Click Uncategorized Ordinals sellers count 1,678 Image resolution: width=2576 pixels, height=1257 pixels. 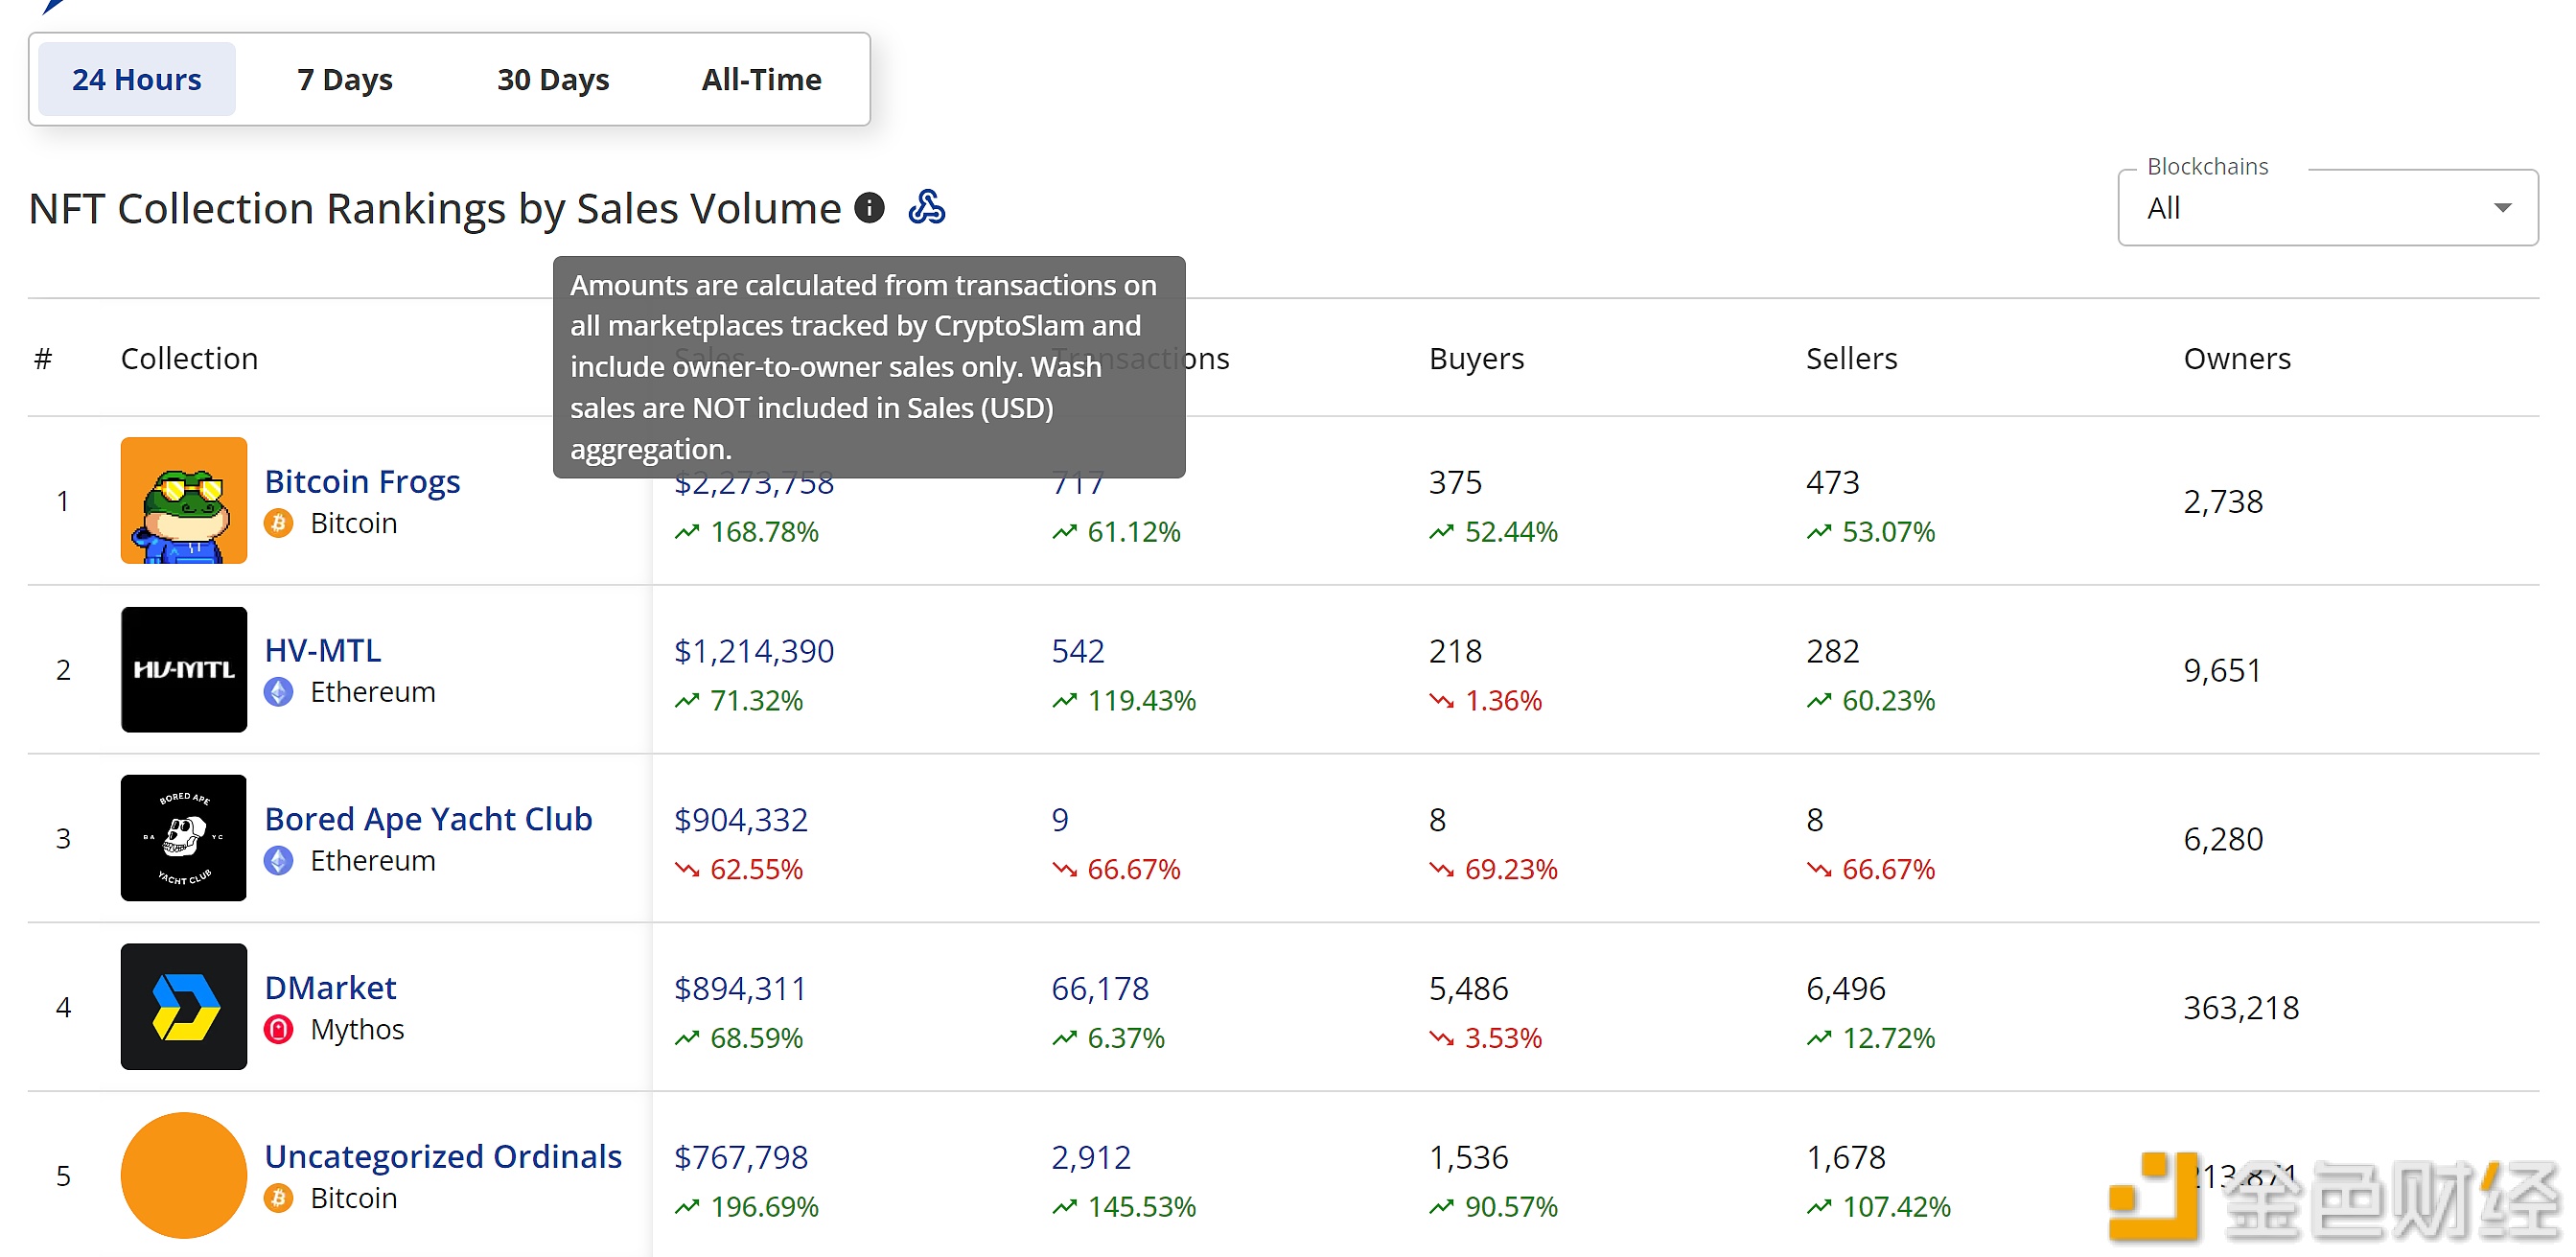1845,1158
